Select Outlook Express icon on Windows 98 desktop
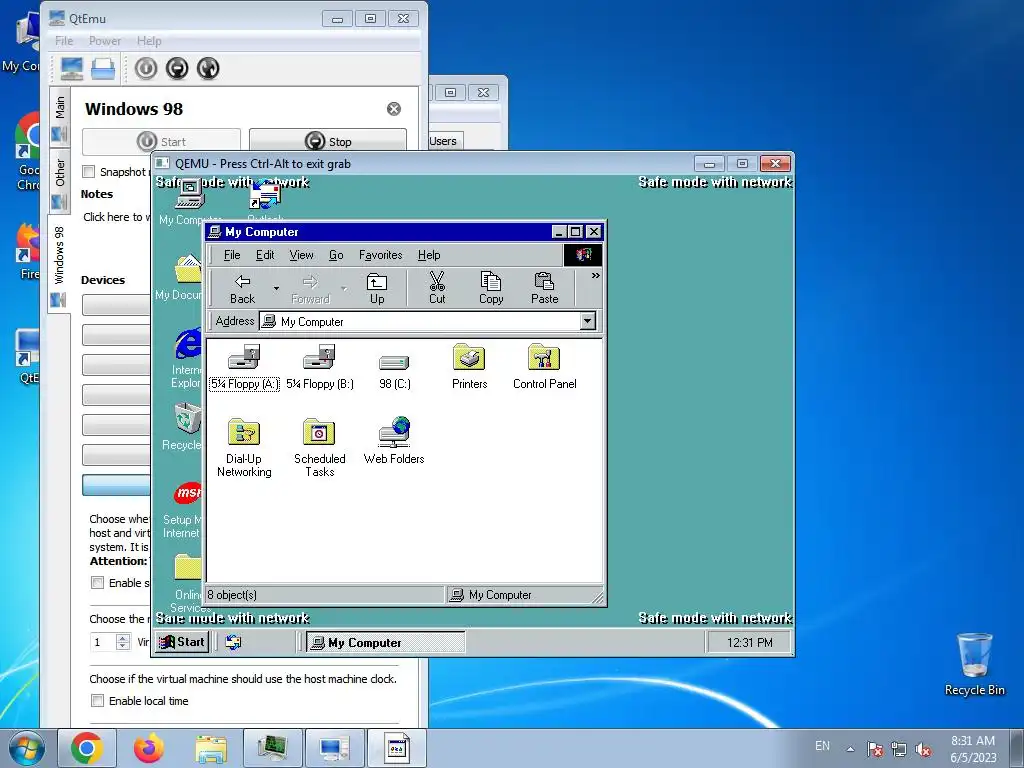Image resolution: width=1024 pixels, height=768 pixels. pyautogui.click(x=265, y=201)
